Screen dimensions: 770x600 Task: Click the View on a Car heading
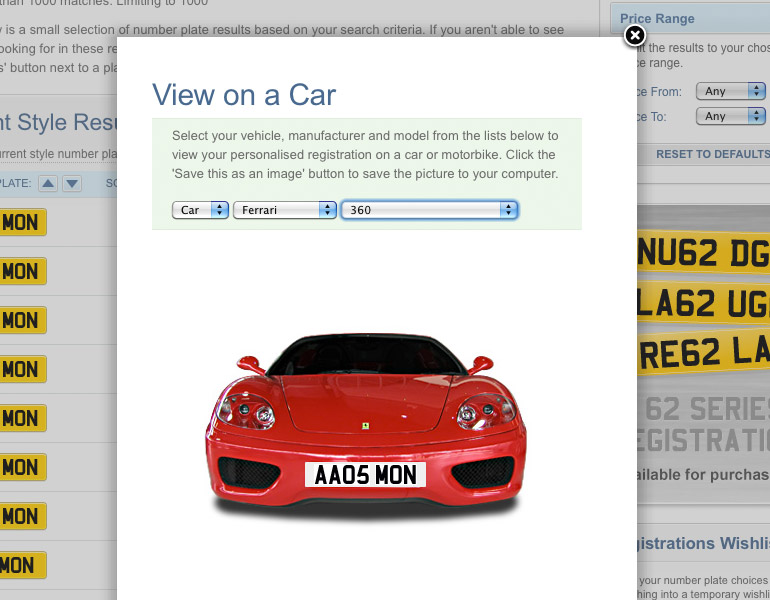click(x=244, y=95)
